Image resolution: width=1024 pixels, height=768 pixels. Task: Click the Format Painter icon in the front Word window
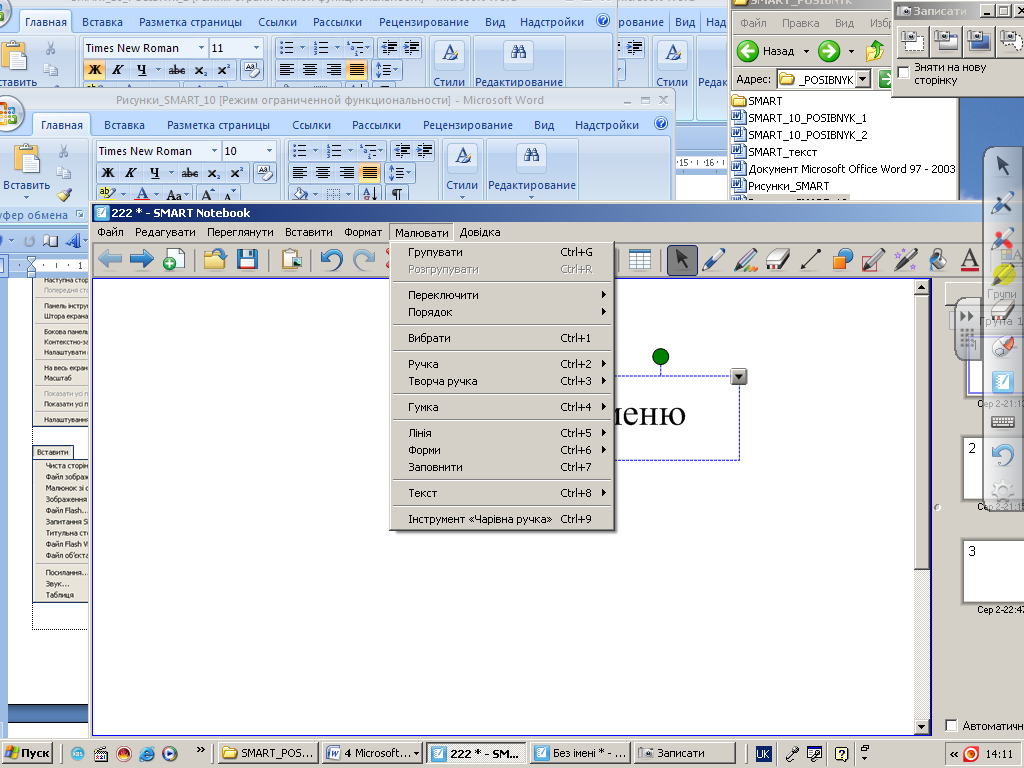[x=64, y=195]
